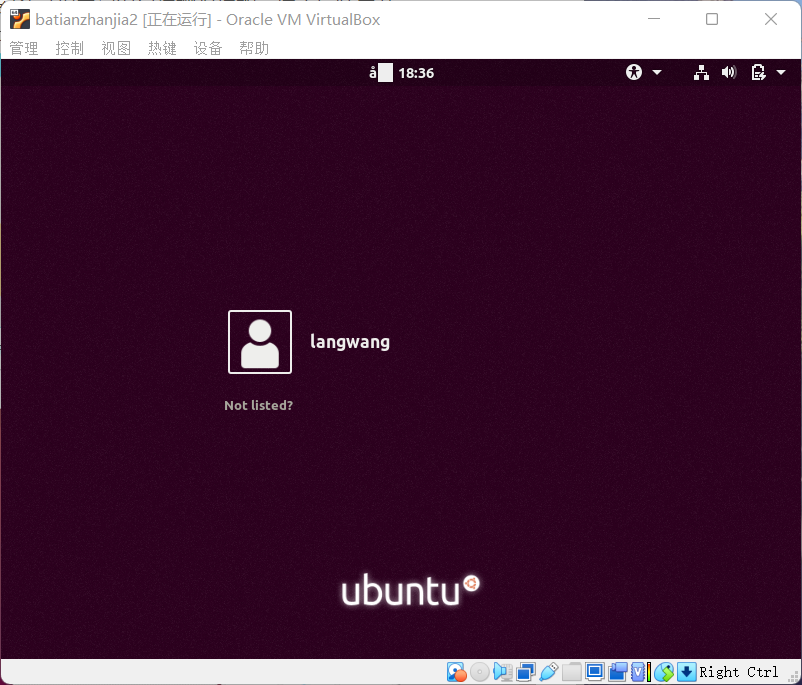This screenshot has height=685, width=802.
Task: Open the 帮助 menu
Action: coord(254,48)
